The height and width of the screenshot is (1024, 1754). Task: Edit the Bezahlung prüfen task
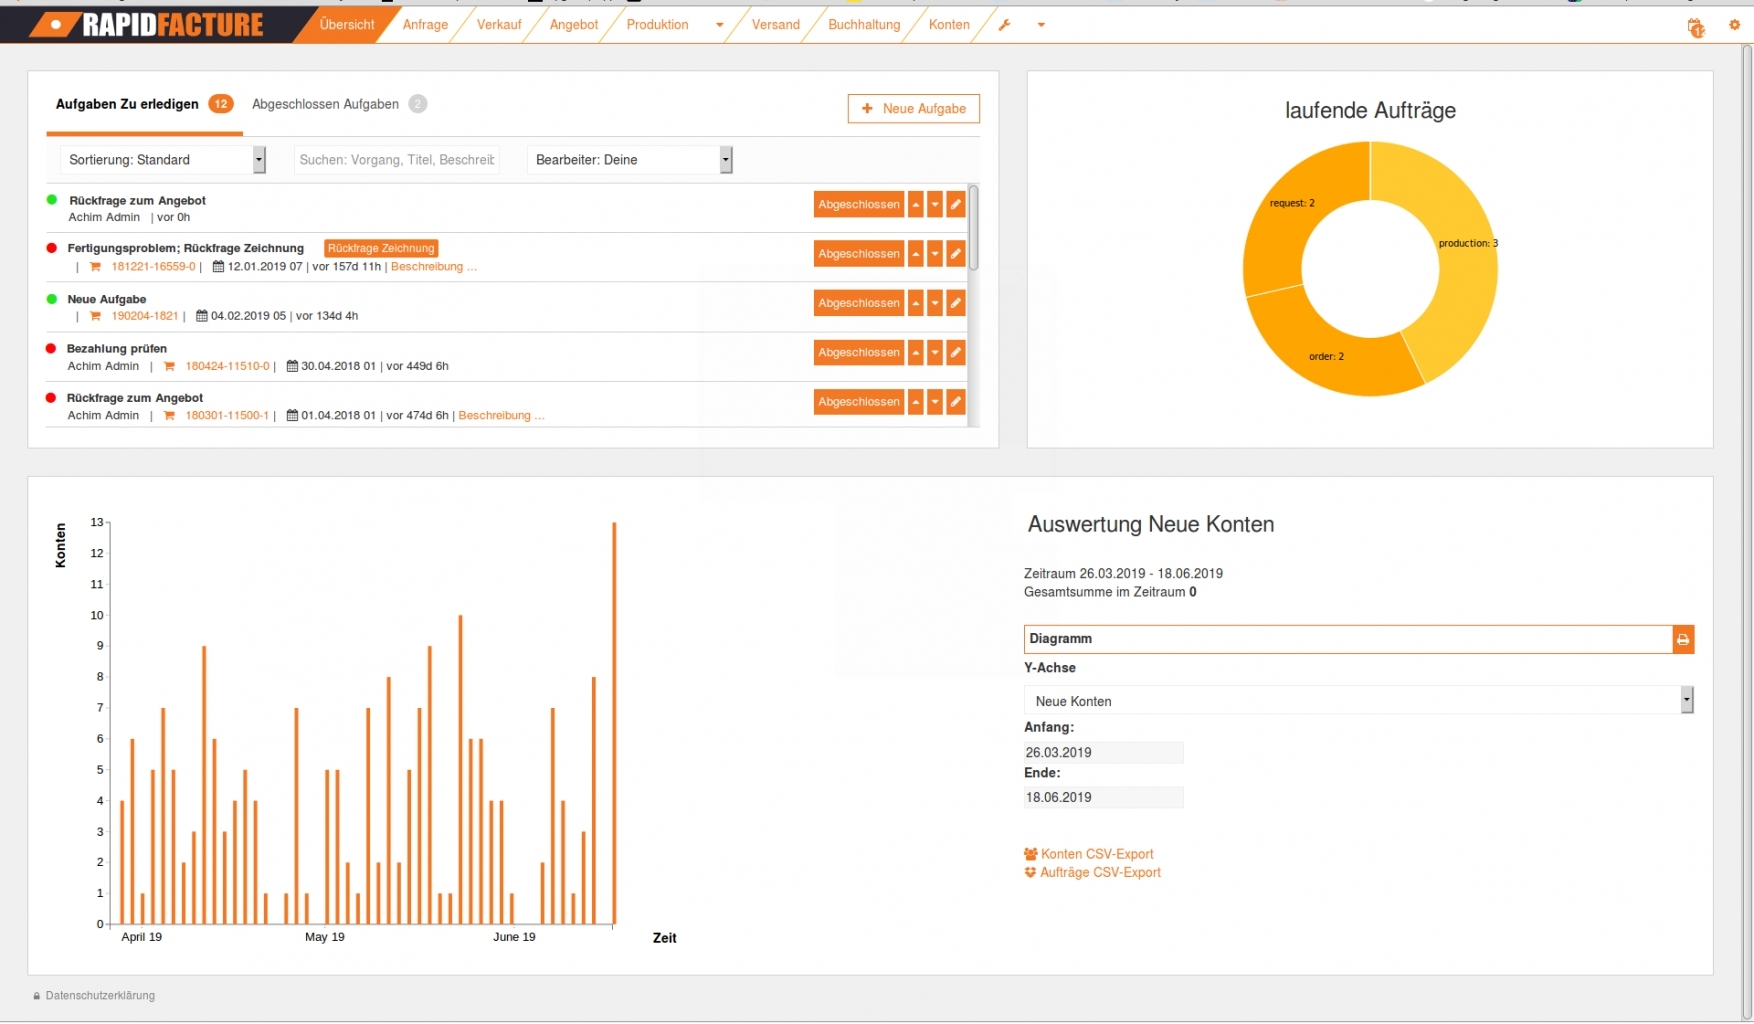click(x=956, y=352)
